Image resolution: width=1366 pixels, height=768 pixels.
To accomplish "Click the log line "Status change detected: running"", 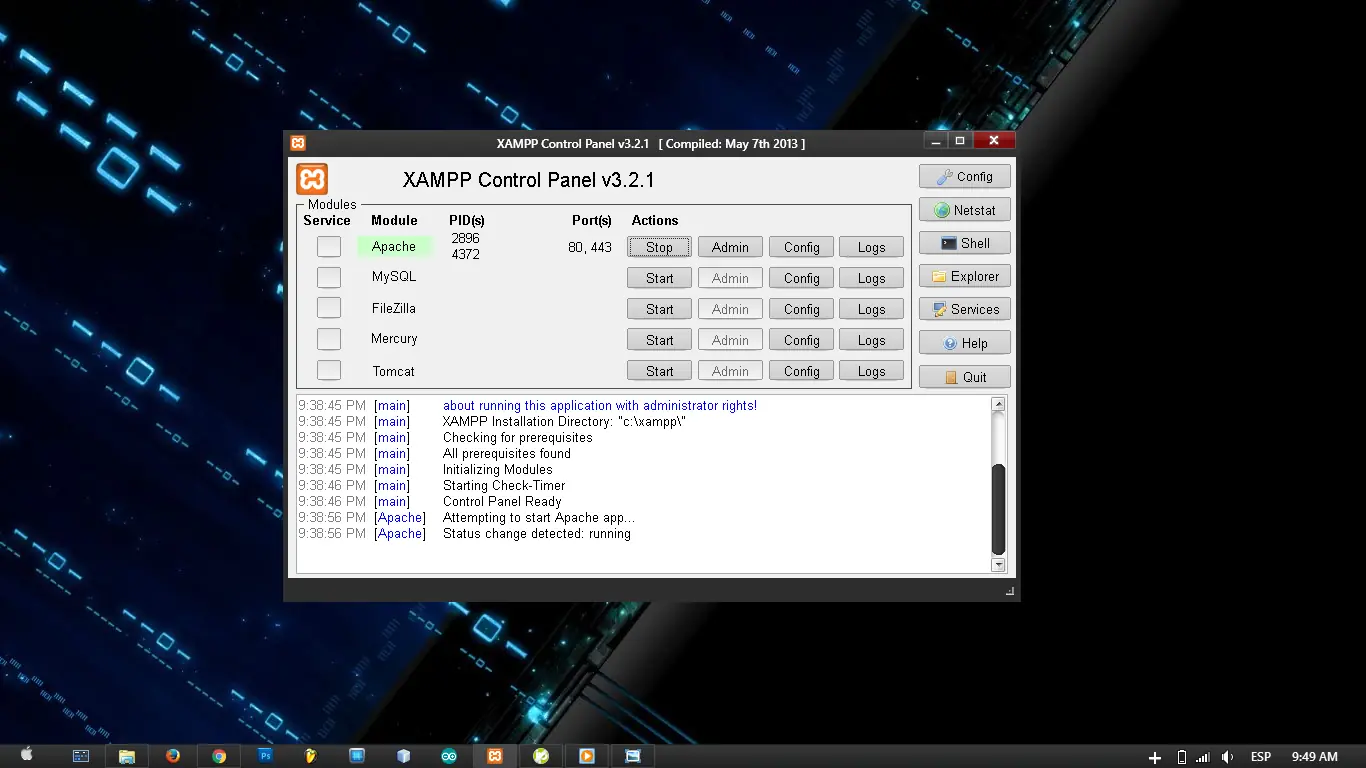I will tap(537, 533).
